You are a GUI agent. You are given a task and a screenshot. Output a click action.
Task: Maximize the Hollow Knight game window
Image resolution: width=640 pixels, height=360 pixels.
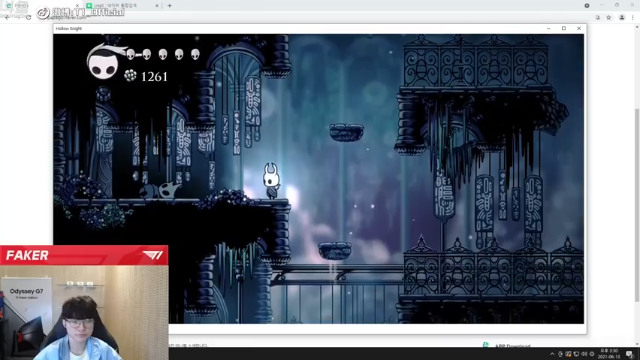coord(564,29)
